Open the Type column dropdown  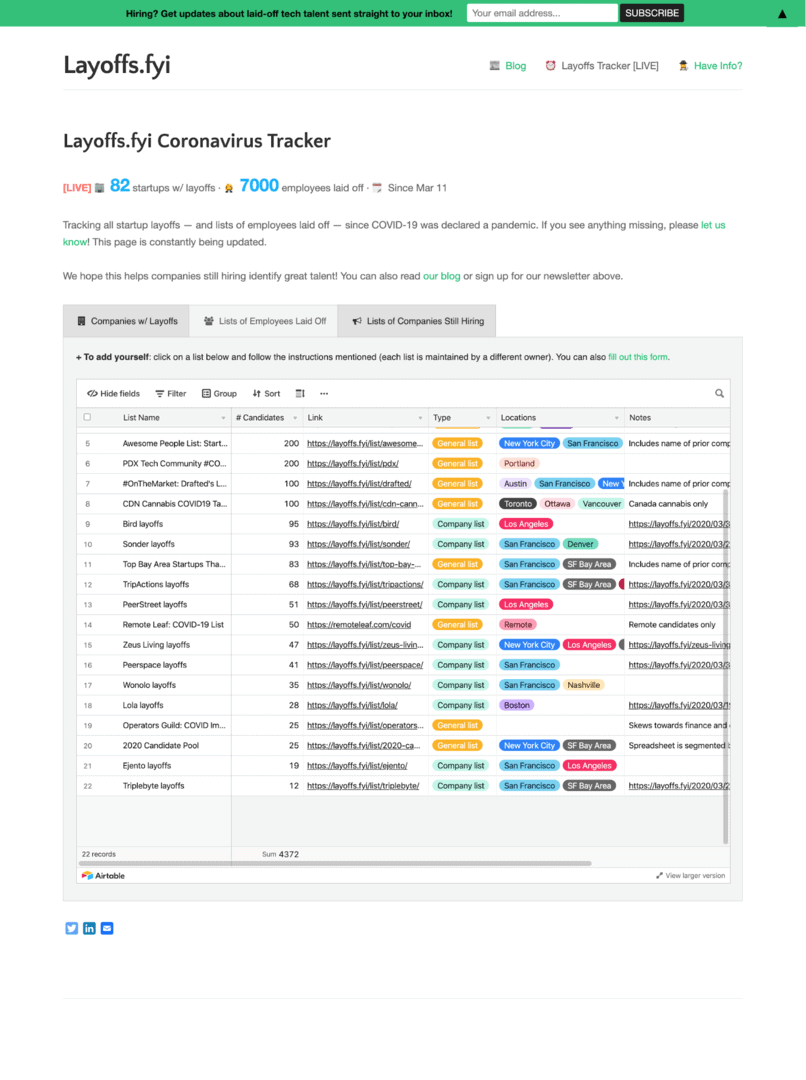(x=489, y=417)
